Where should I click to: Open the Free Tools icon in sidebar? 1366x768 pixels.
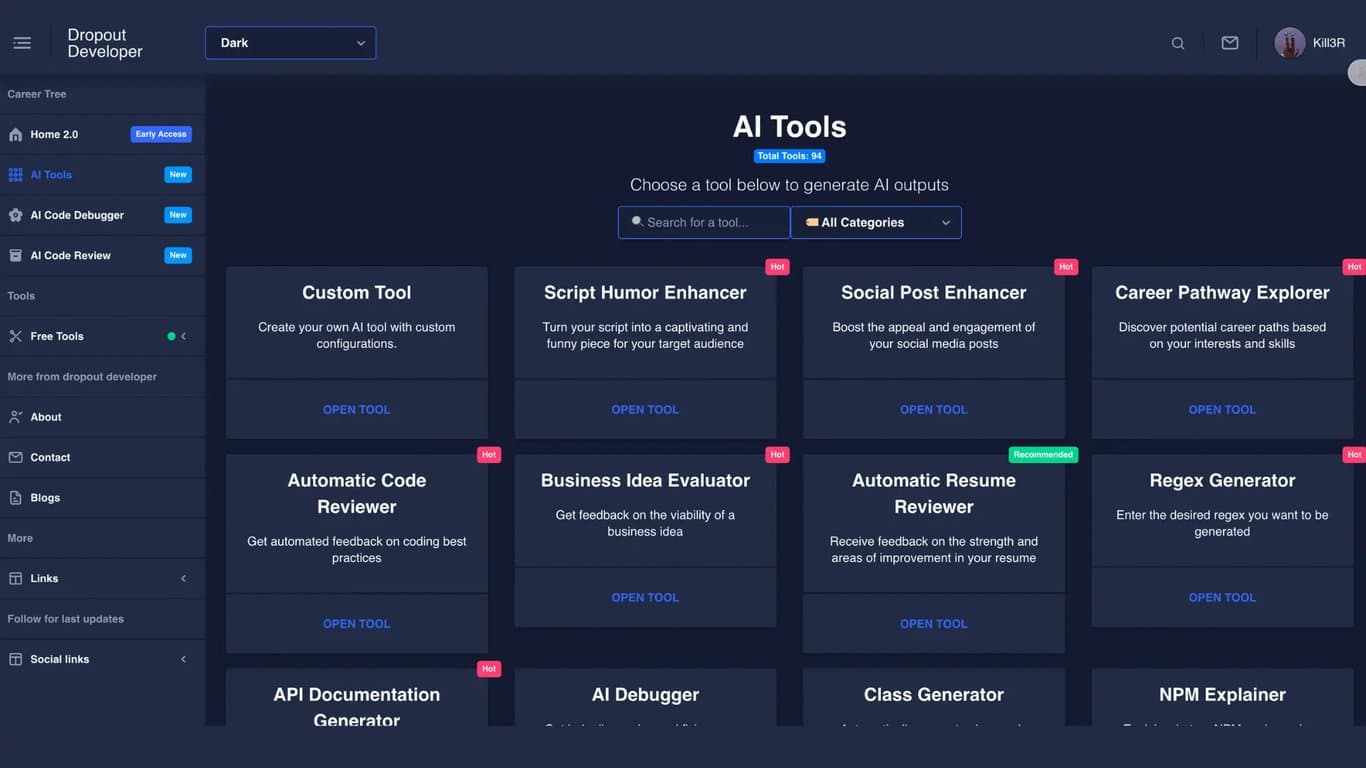tap(17, 336)
